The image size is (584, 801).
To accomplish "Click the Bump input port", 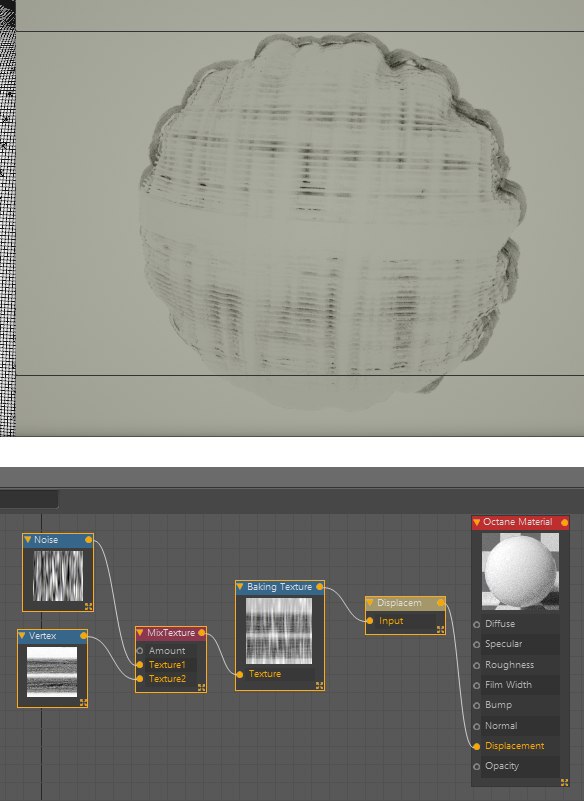I will coord(476,705).
